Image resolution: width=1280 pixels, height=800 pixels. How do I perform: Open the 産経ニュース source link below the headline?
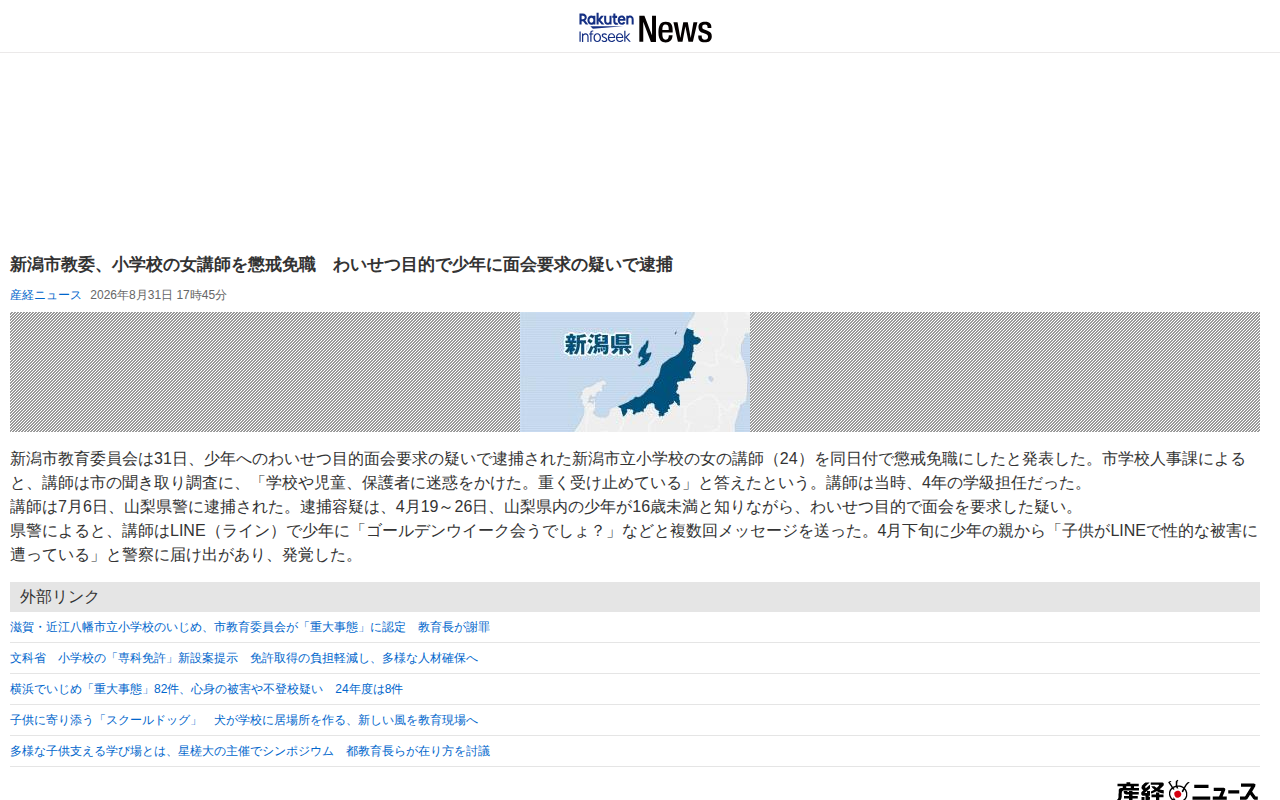point(46,295)
